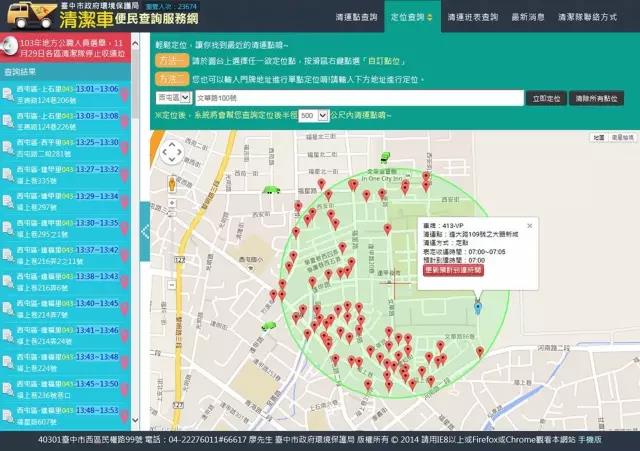Screen dimensions: 640x451
Task: Click the visitor count 23674 text
Action: coord(171,7)
